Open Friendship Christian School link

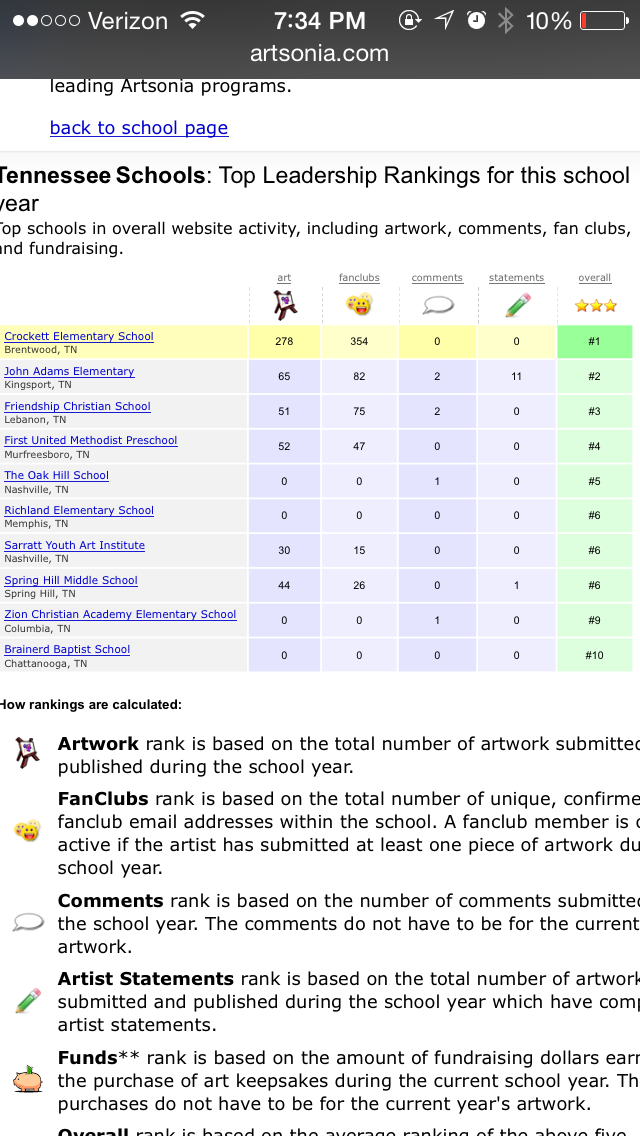pyautogui.click(x=78, y=406)
